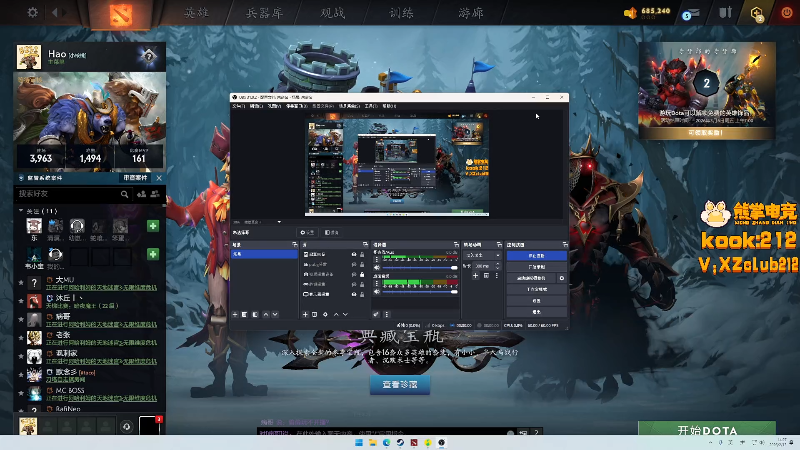Toggle favorite star beside friend 大MU
Screen dimensions: 800x450
pyautogui.click(x=21, y=282)
